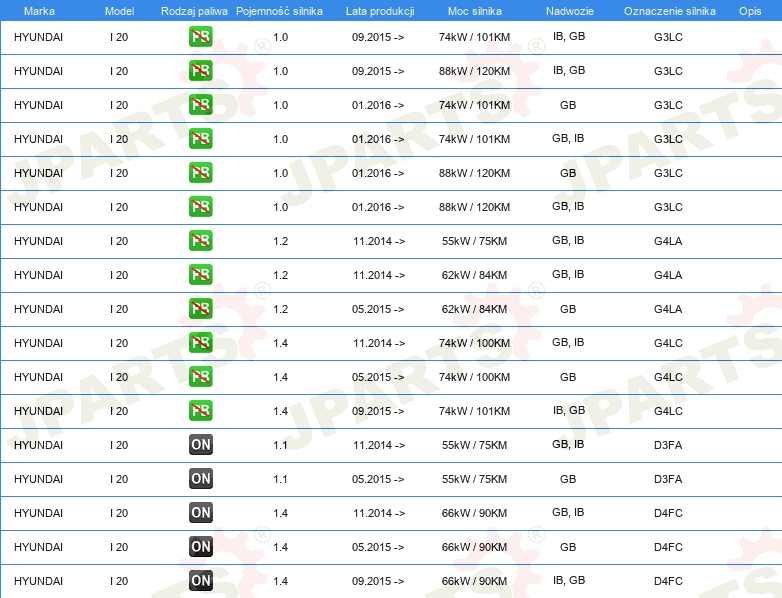782x598 pixels.
Task: Click ON diesel icon in 09.2015 D4FC row
Action: coord(200,580)
